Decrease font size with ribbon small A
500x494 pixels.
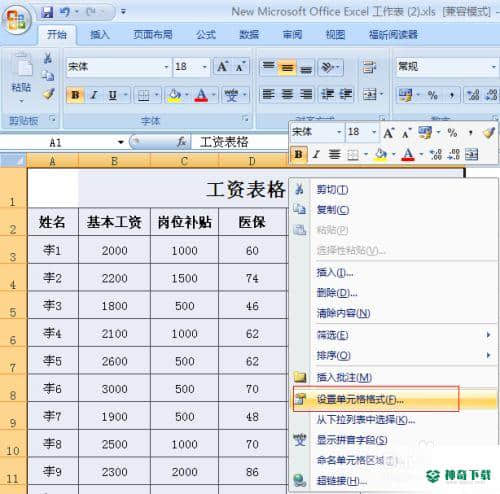240,67
